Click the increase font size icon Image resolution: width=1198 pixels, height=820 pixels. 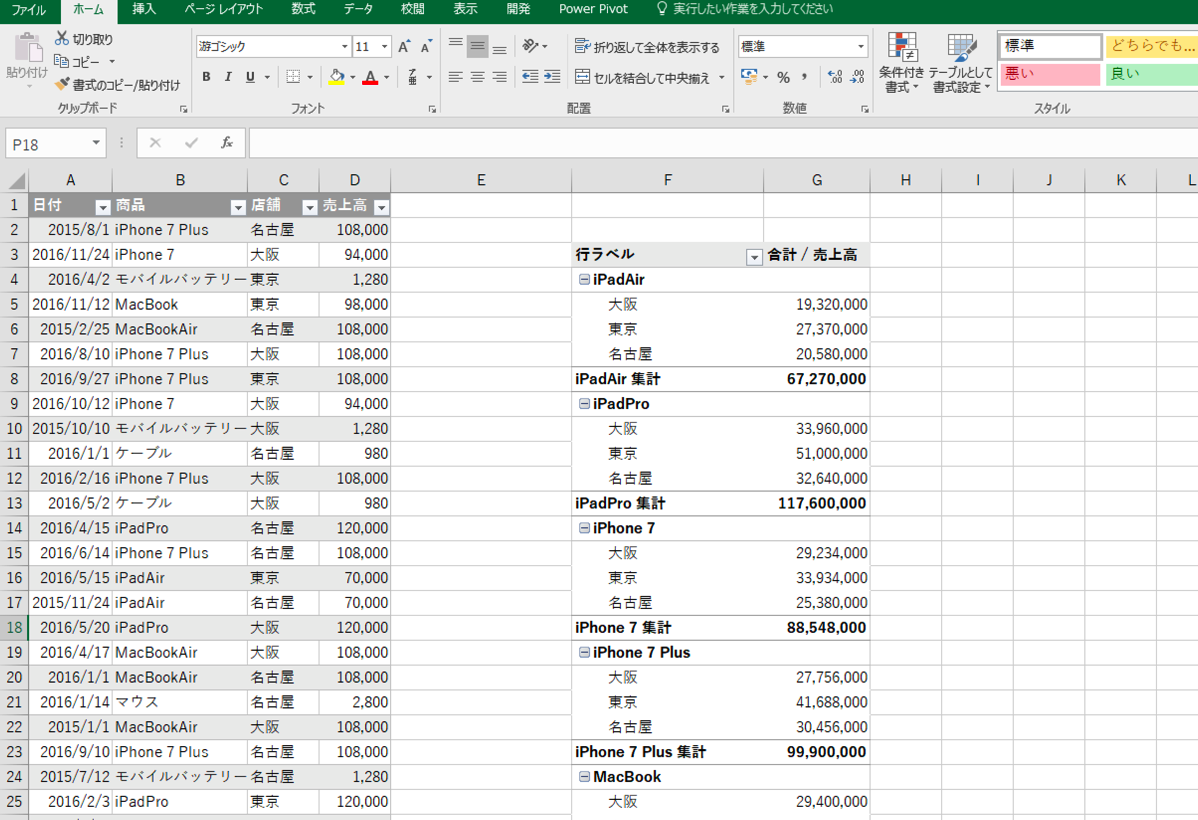404,47
